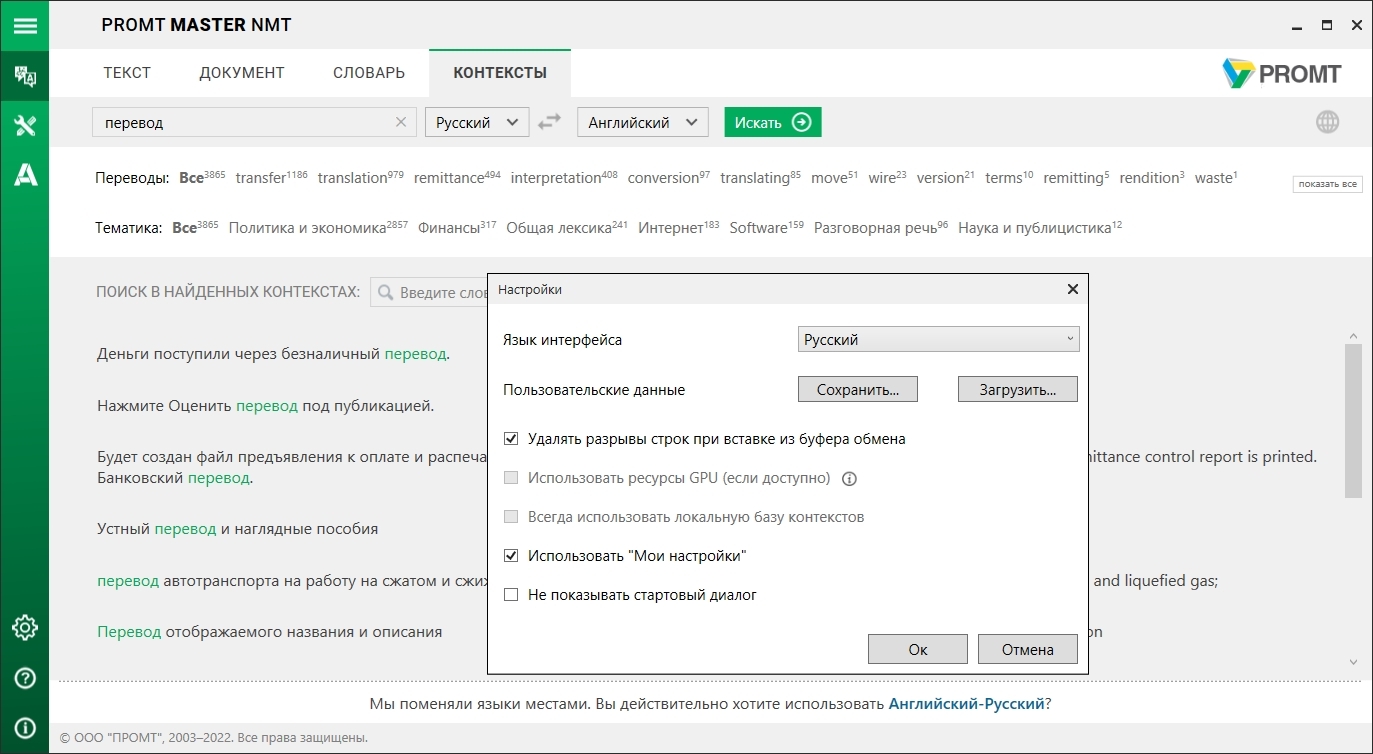Filter topics by 'Финансы'
Viewport: 1373px width, 754px height.
click(457, 227)
